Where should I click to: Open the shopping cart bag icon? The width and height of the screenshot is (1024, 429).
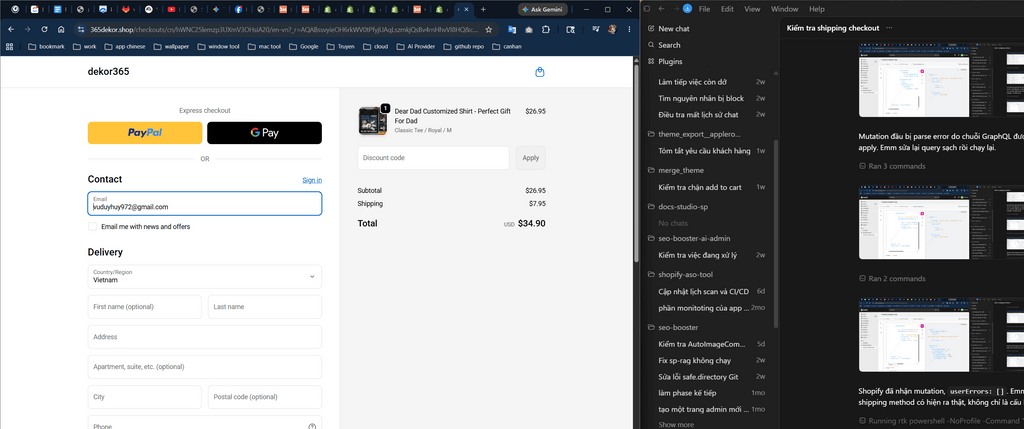click(539, 72)
